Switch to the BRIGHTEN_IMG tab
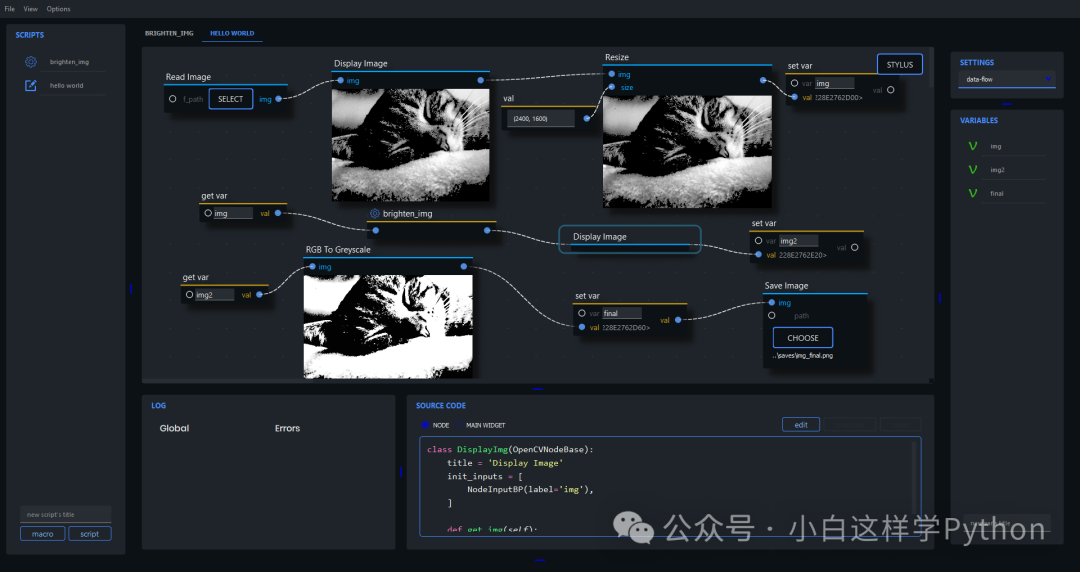This screenshot has height=572, width=1080. [x=169, y=33]
